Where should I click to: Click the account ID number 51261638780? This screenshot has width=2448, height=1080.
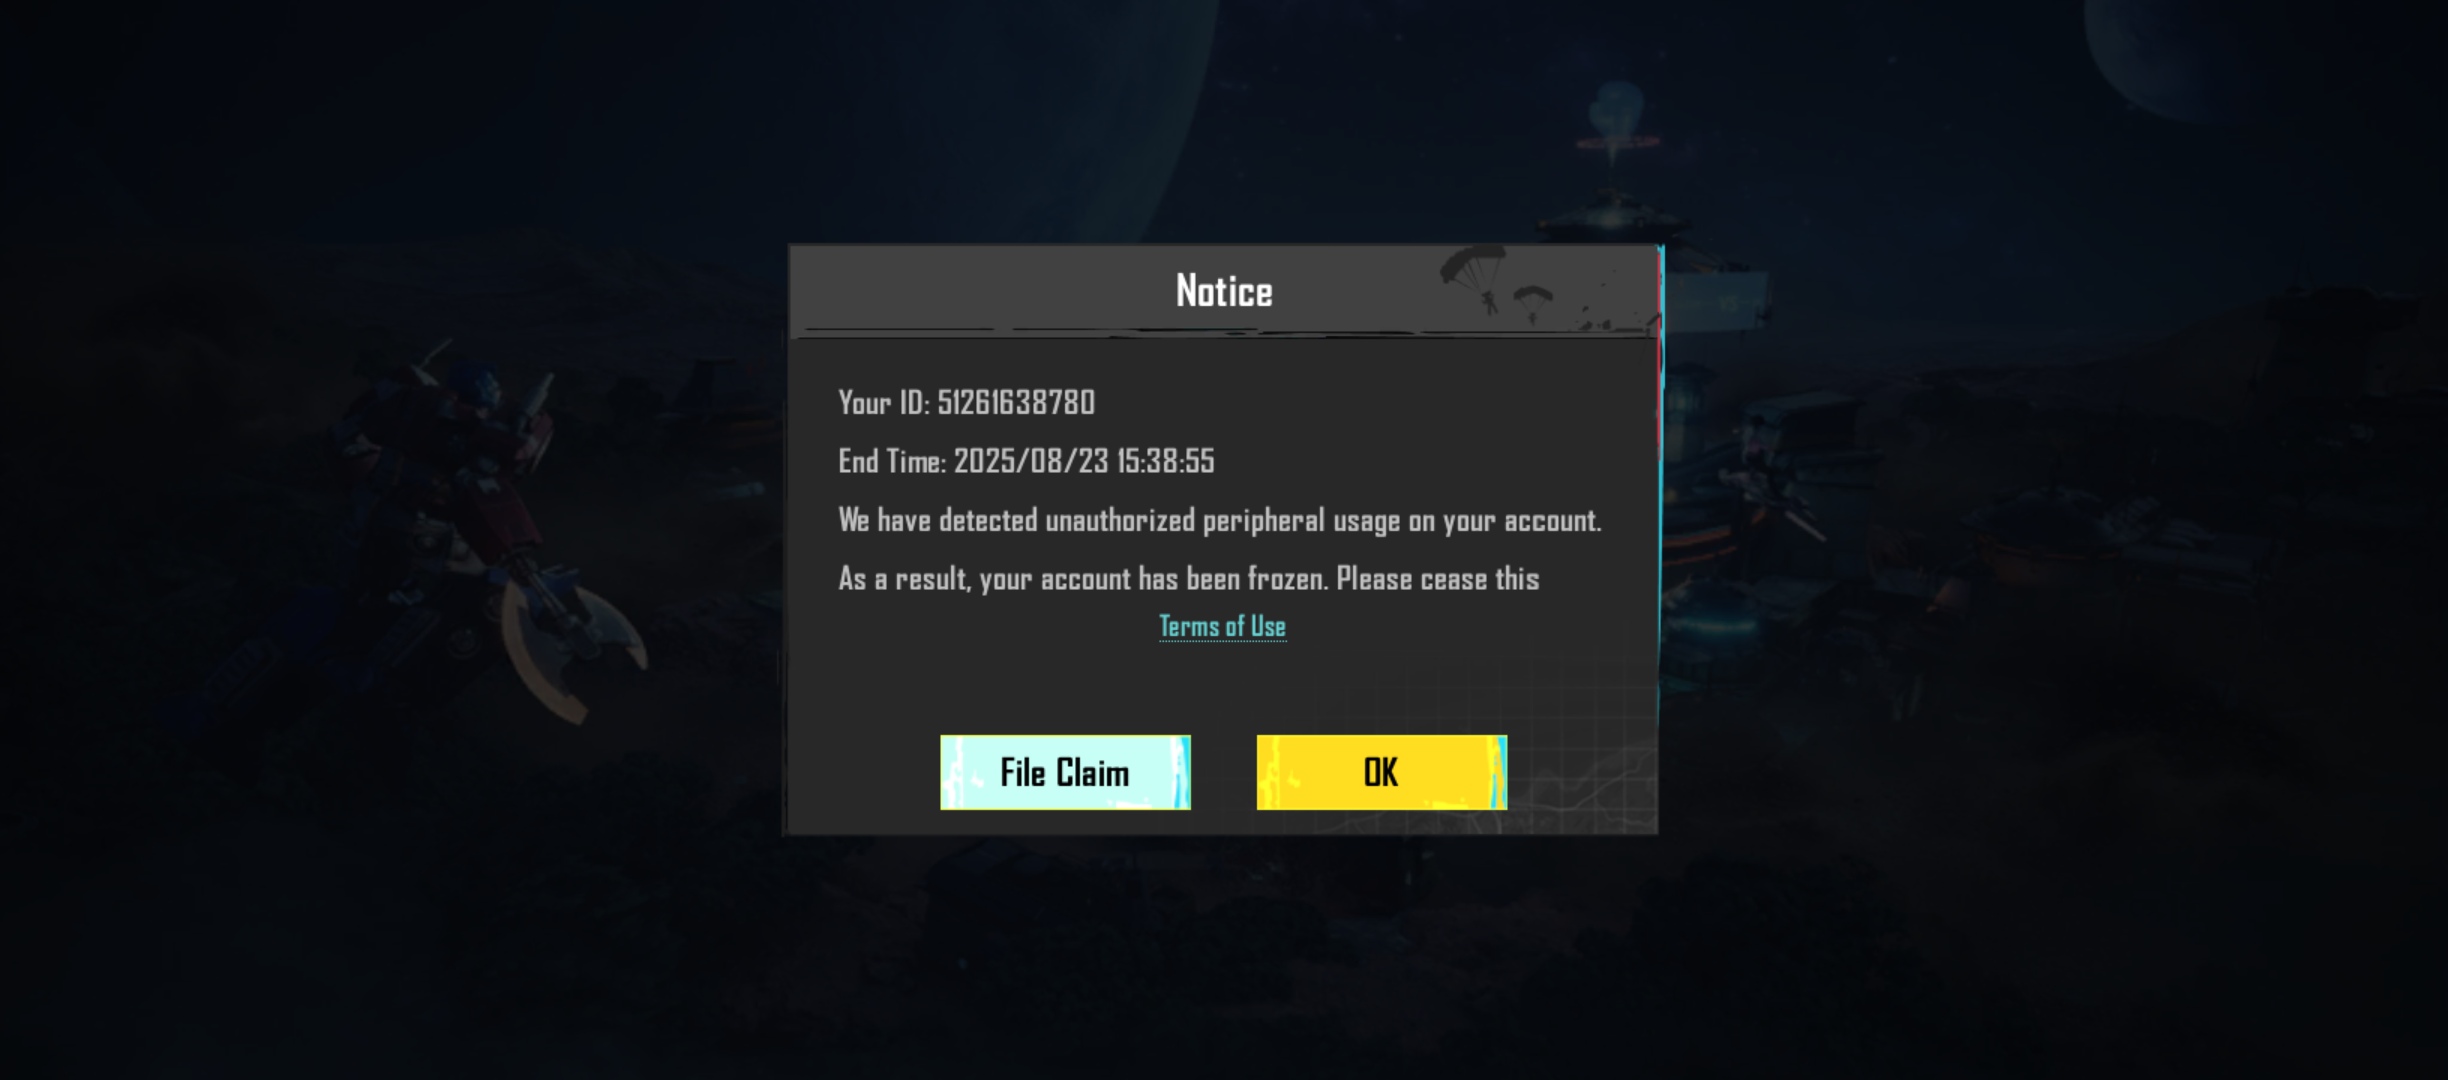tap(1016, 402)
